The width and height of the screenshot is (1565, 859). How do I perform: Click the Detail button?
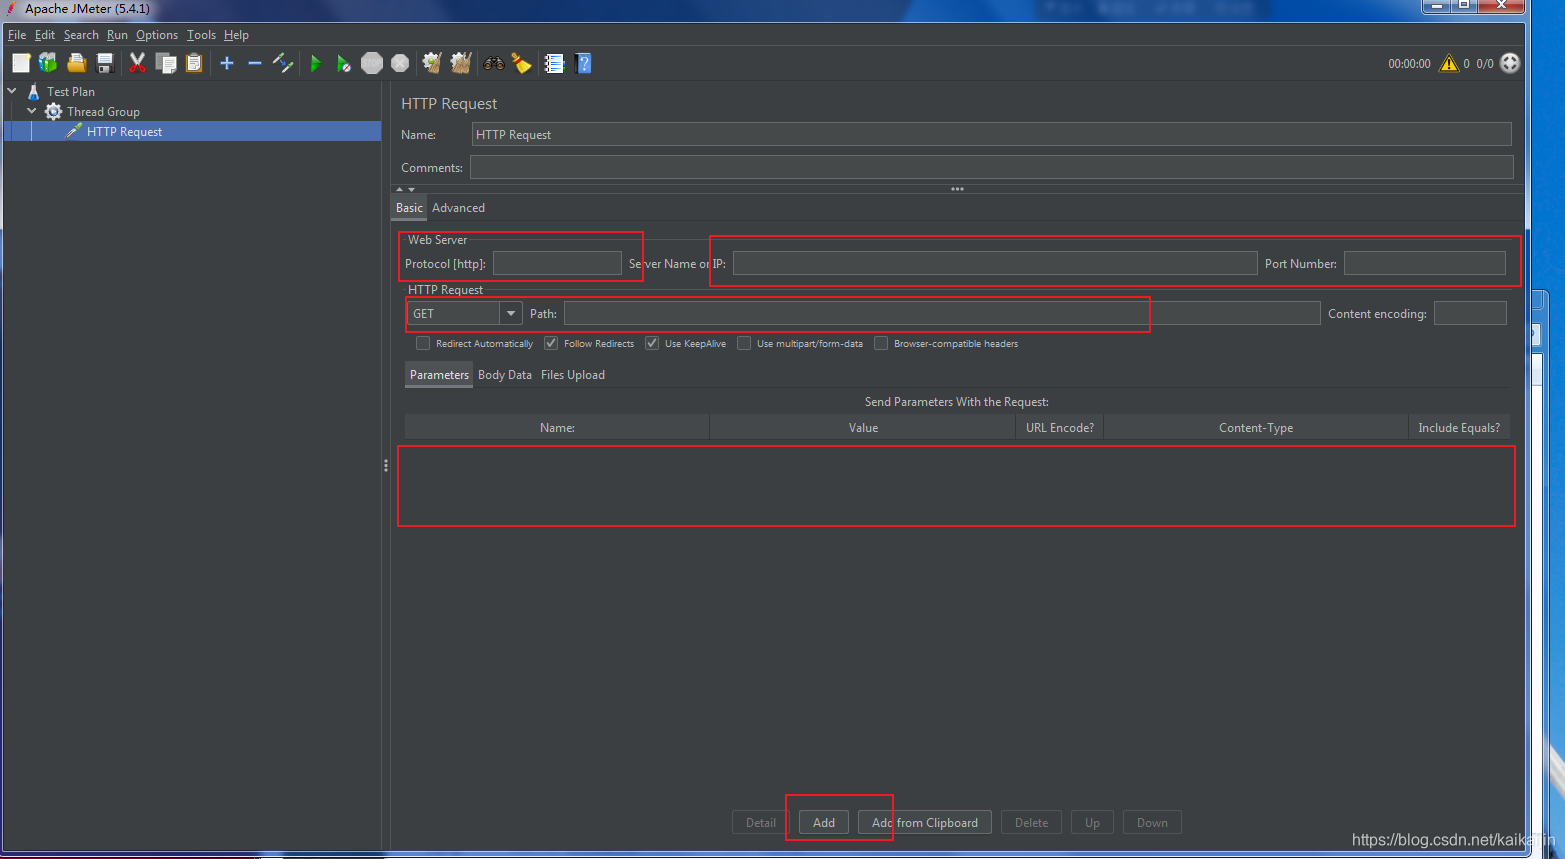pos(761,823)
